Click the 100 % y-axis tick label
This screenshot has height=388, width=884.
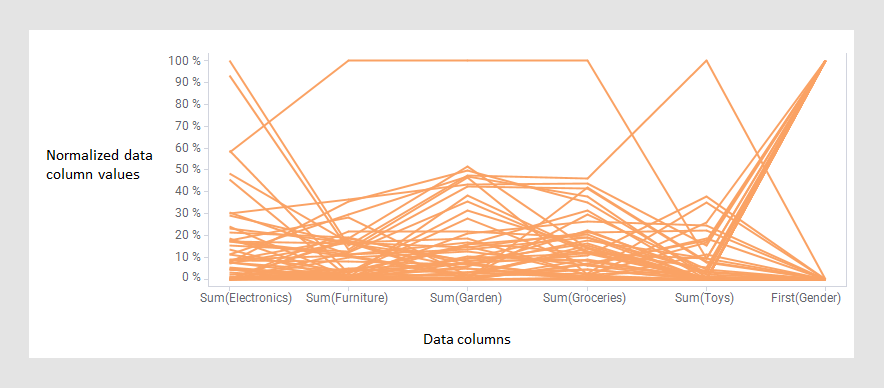click(184, 60)
